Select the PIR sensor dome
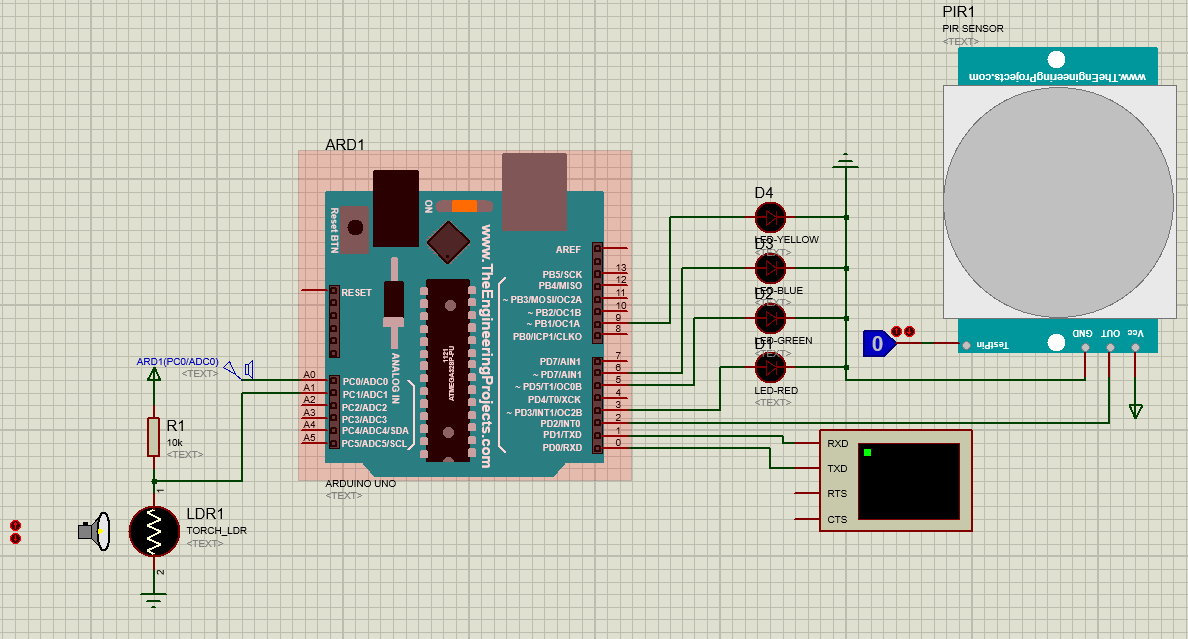 click(x=1058, y=202)
